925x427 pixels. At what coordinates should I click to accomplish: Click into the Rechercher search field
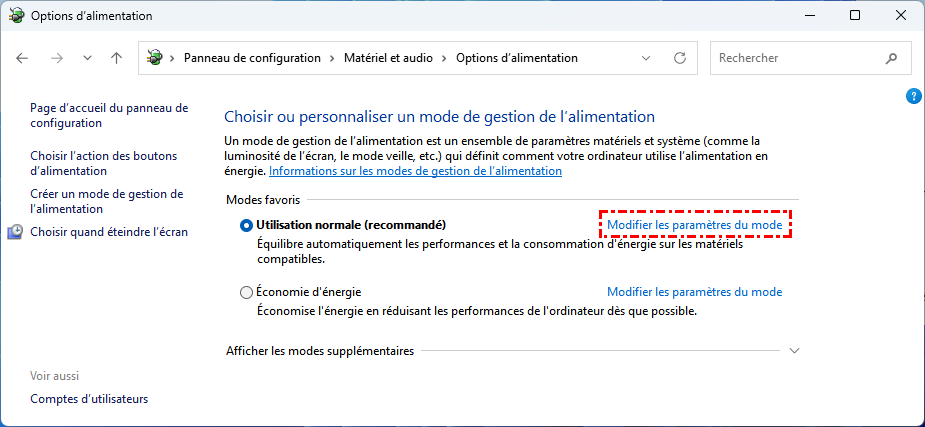click(795, 58)
